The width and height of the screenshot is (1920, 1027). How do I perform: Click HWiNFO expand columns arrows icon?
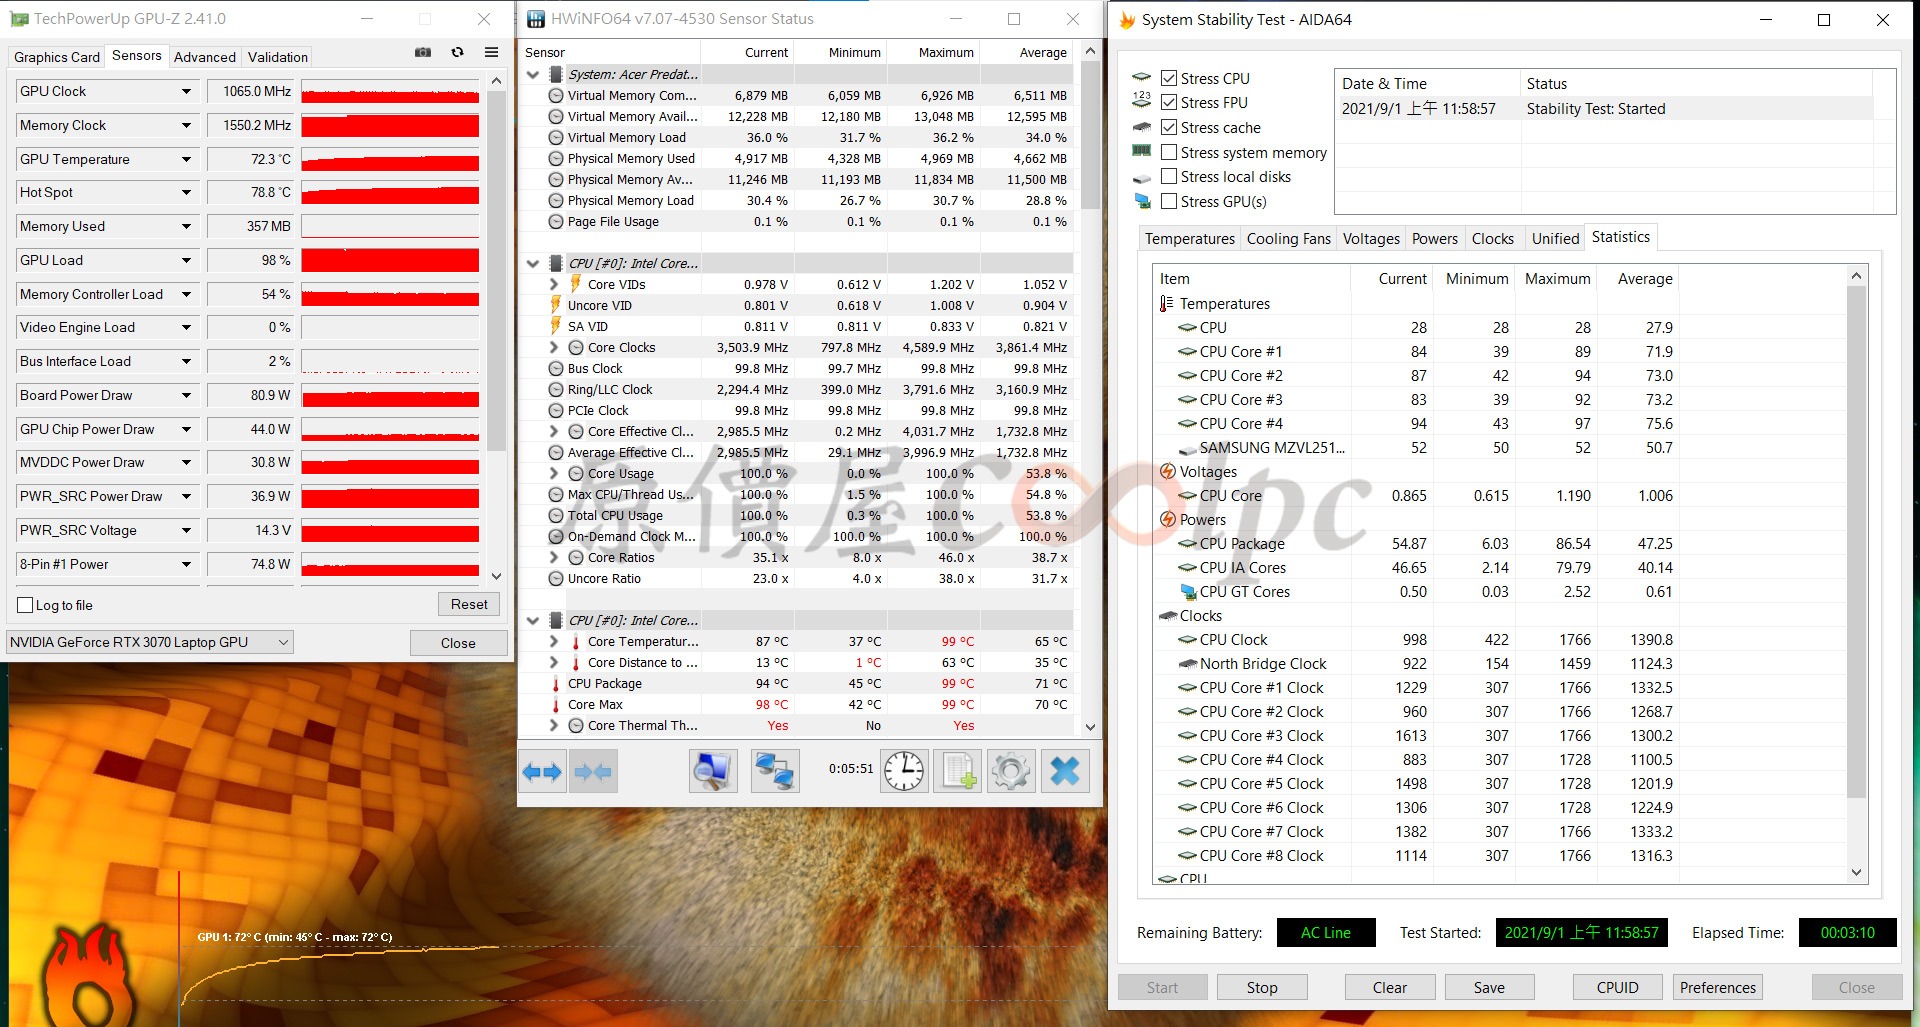pos(542,771)
